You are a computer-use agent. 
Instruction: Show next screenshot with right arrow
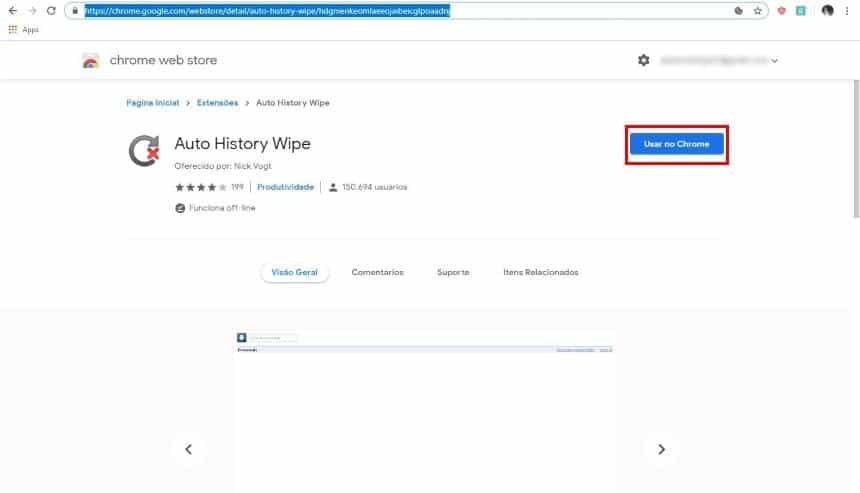coord(661,450)
